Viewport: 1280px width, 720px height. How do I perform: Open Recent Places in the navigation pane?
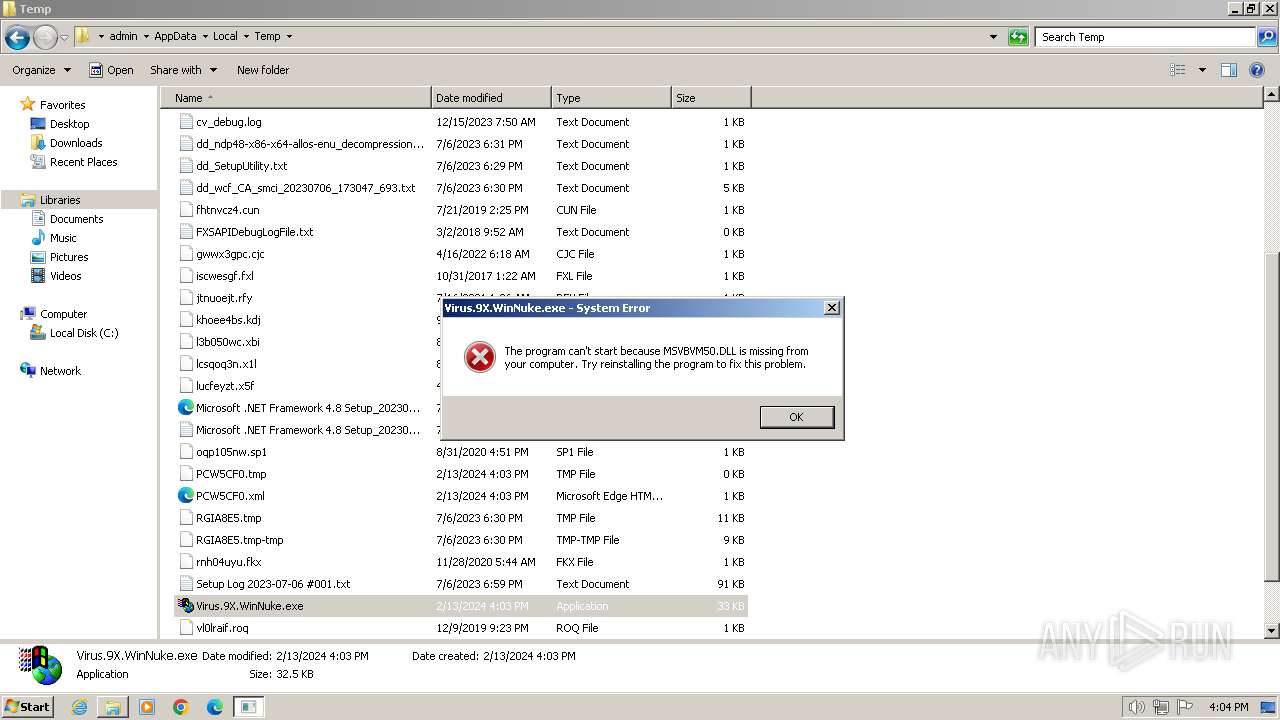pos(74,162)
